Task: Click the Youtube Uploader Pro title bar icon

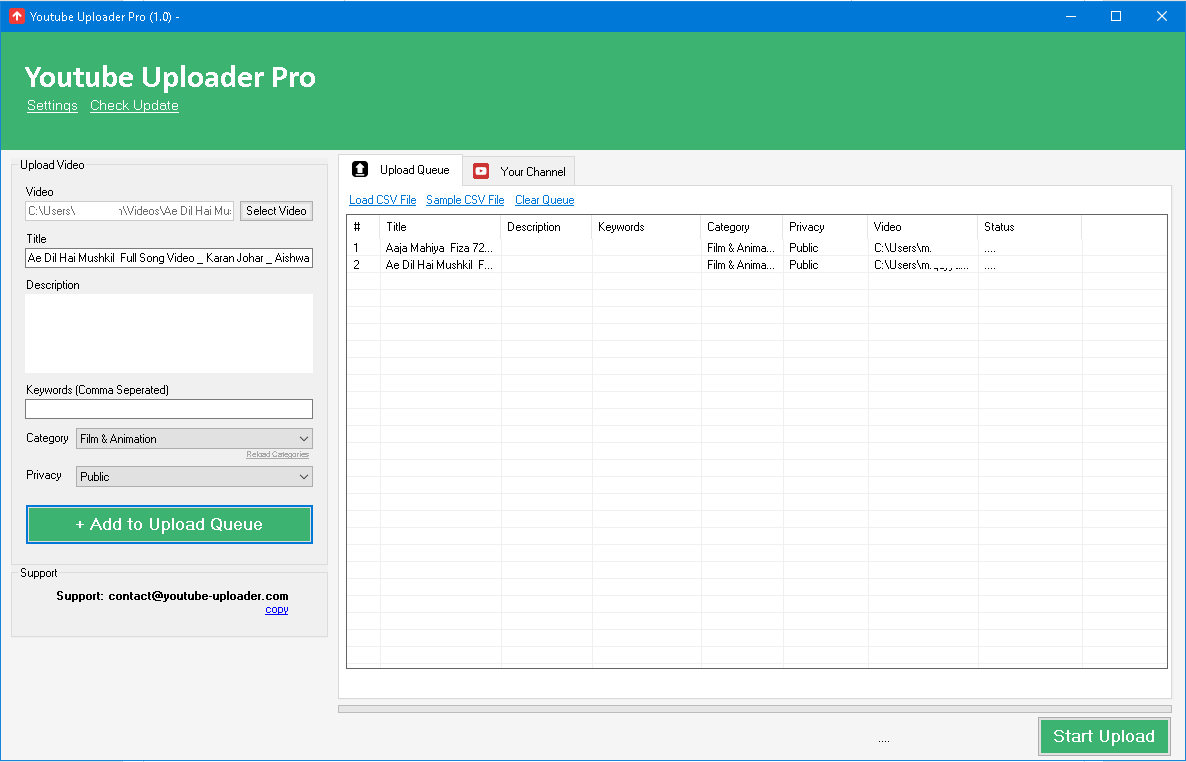Action: (x=17, y=16)
